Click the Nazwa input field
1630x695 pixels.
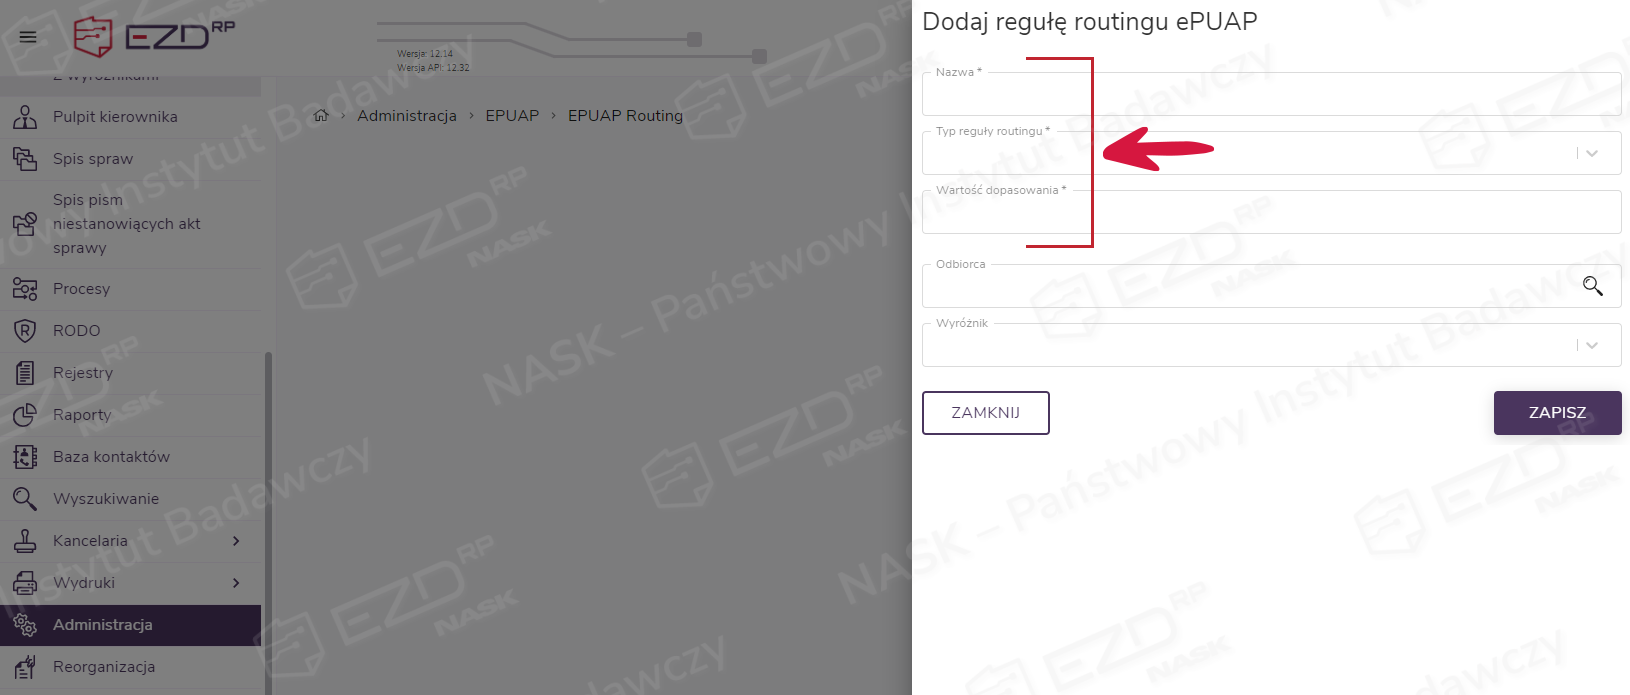click(x=1270, y=96)
